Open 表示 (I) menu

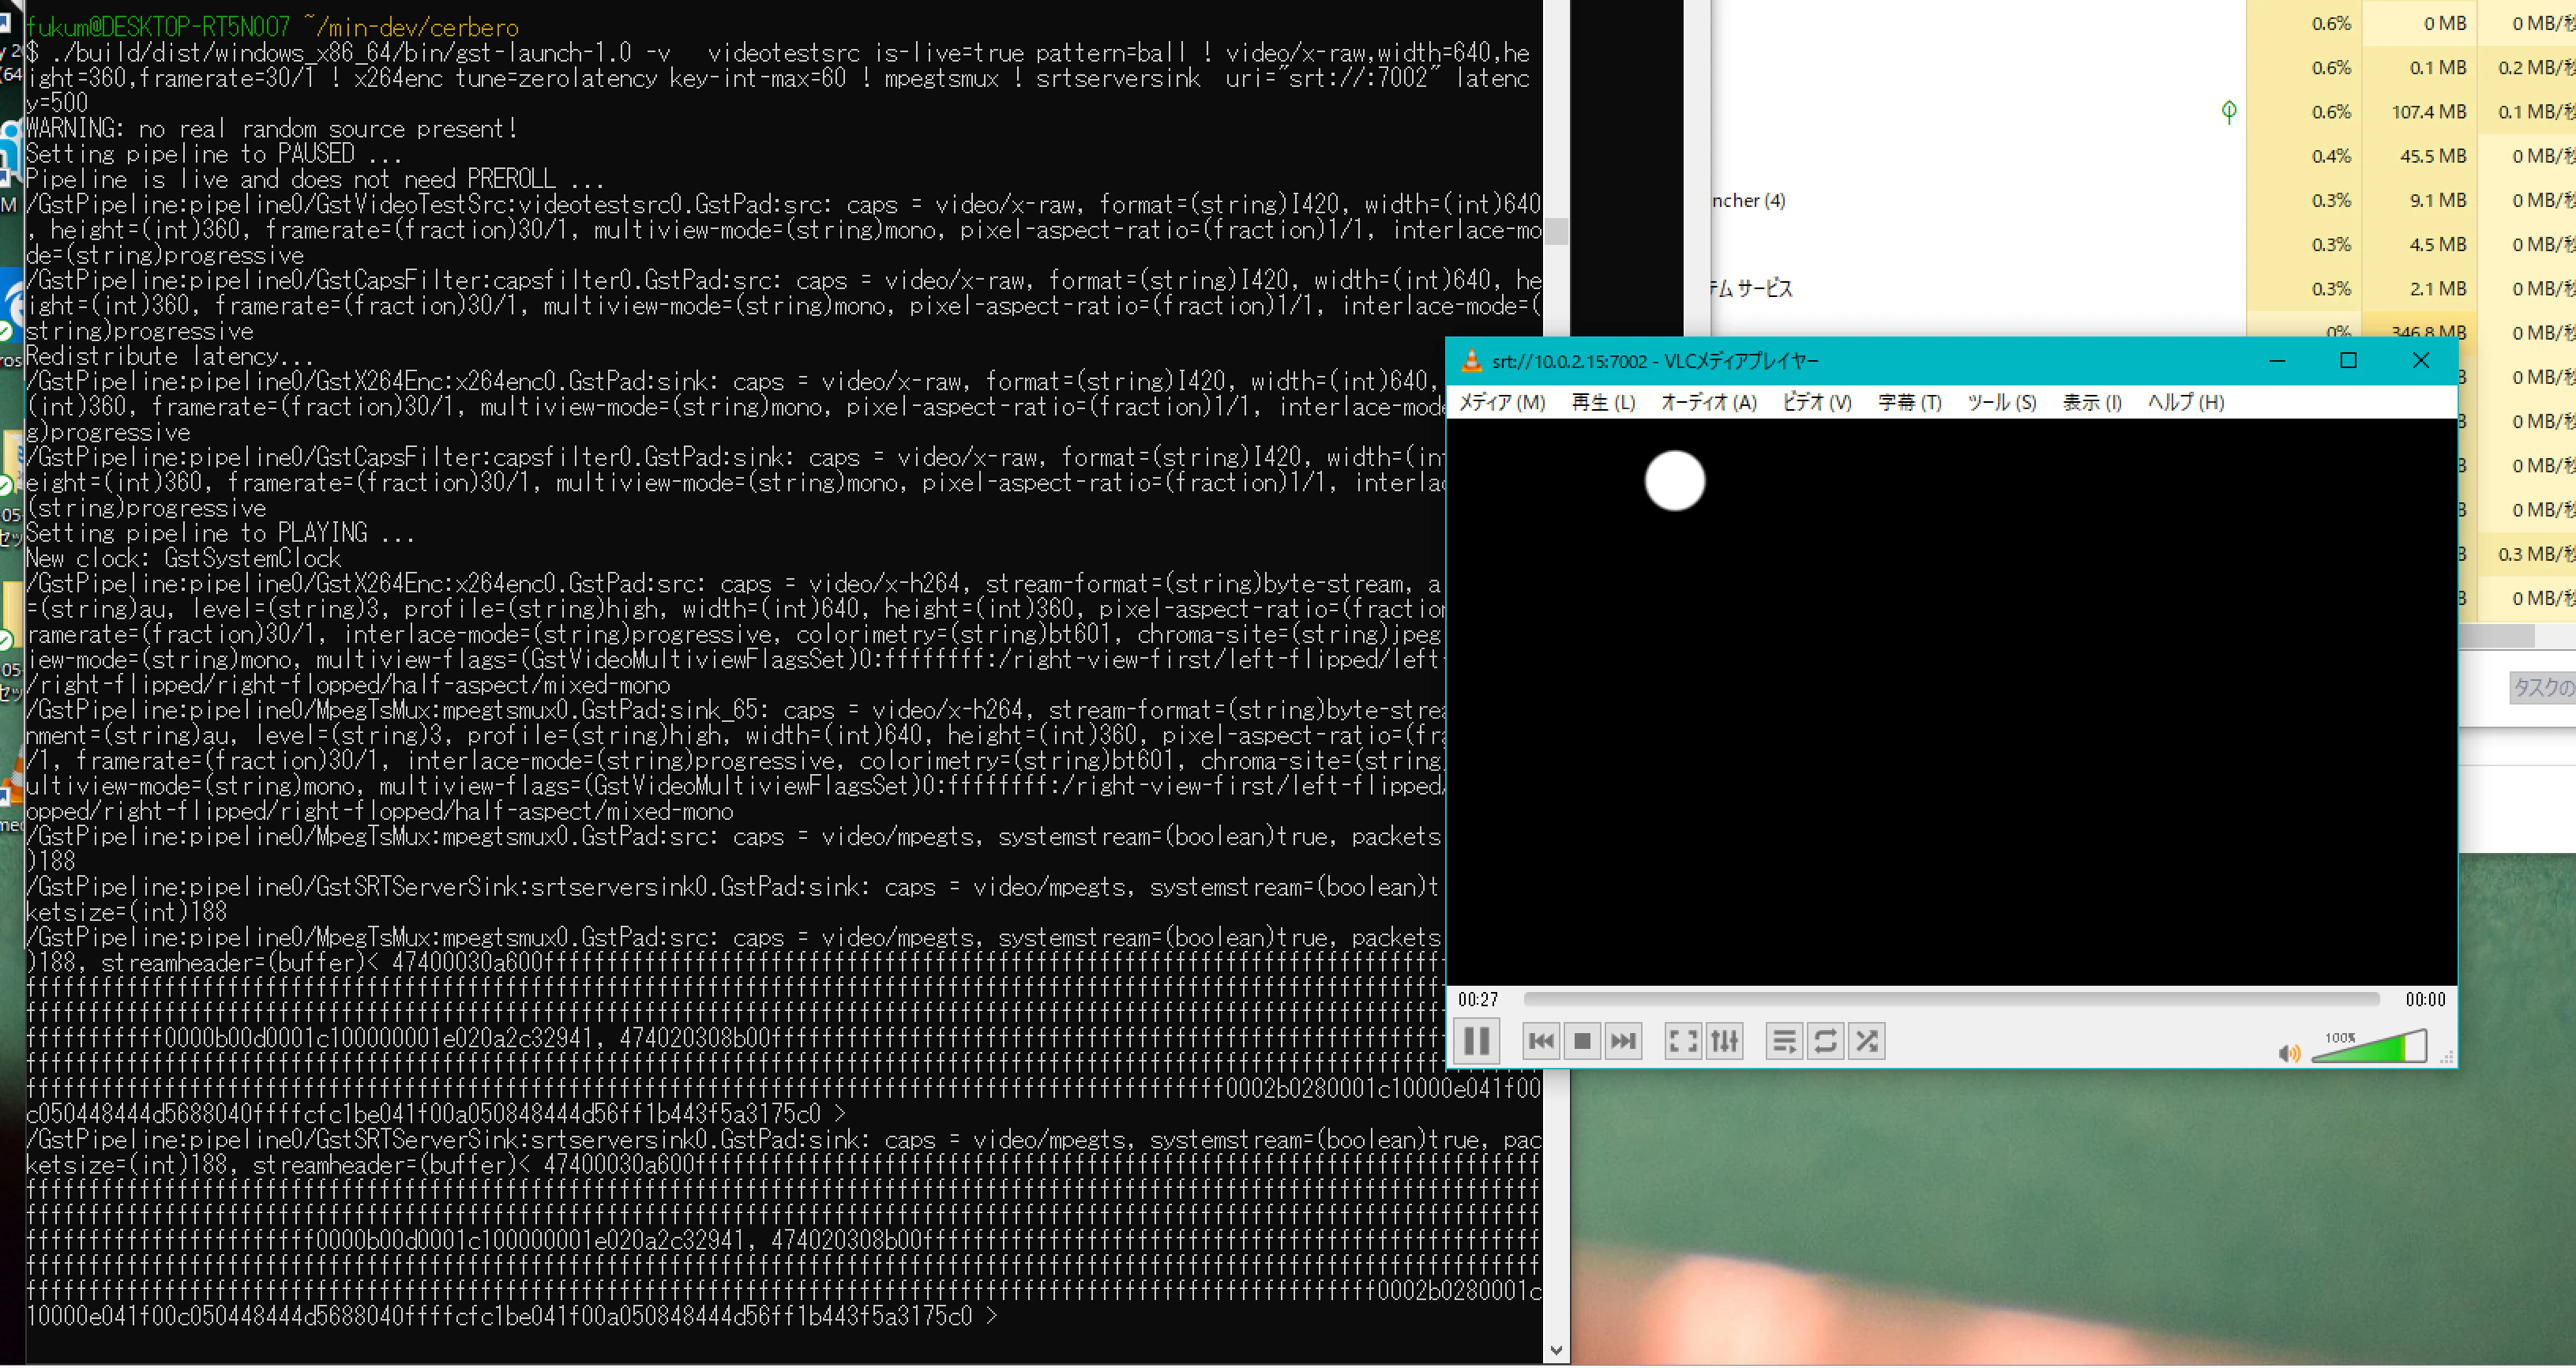(2091, 403)
